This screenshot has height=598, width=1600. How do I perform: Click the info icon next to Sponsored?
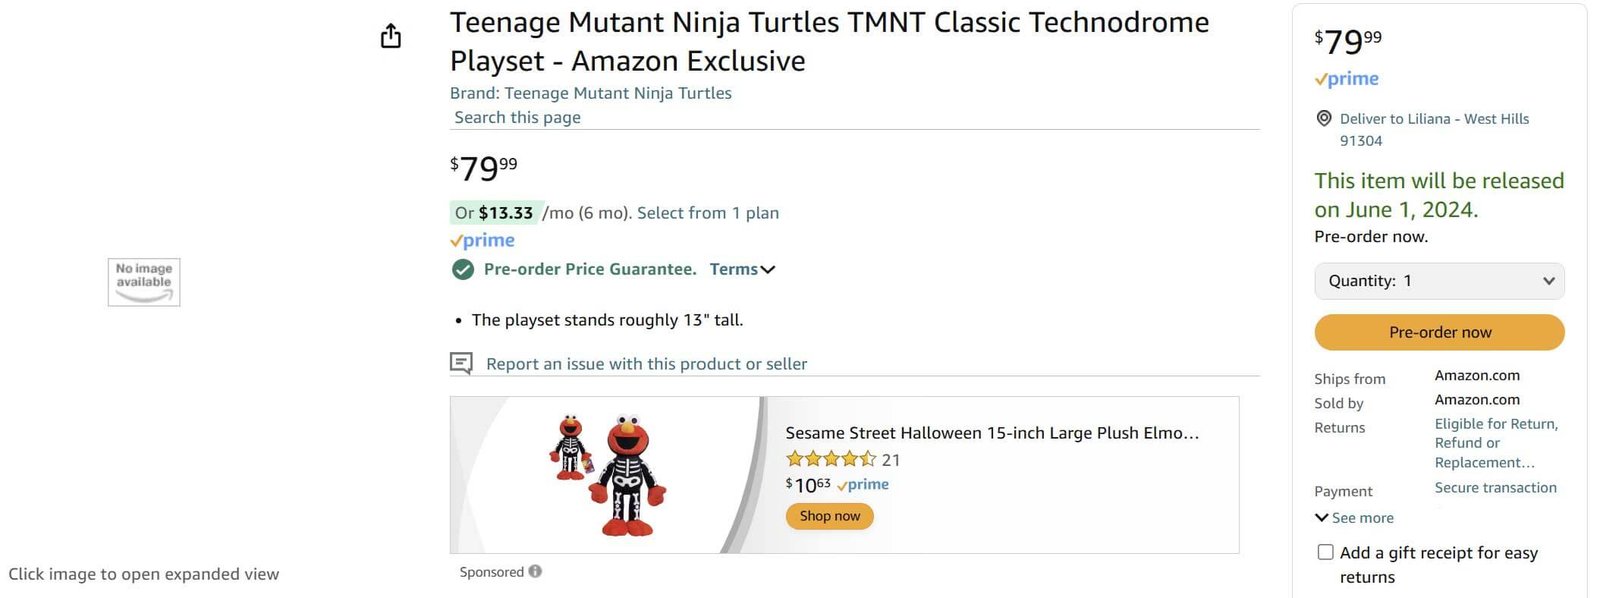click(x=535, y=571)
